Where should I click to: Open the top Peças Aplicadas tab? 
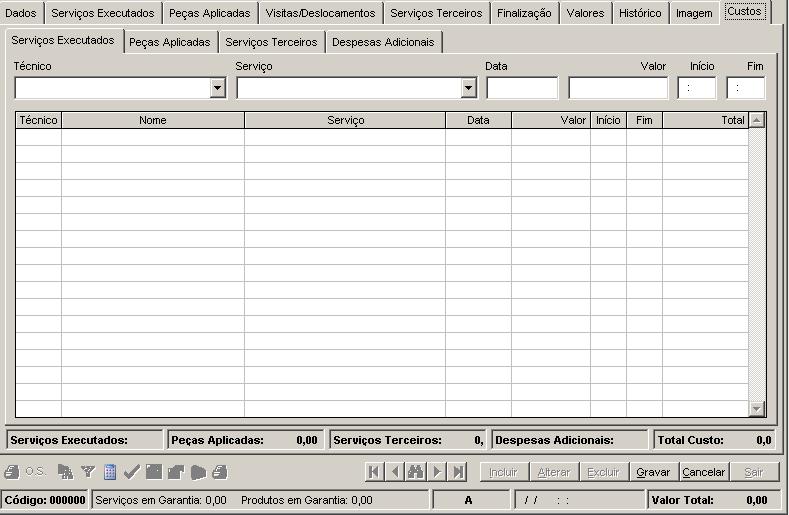coord(209,13)
